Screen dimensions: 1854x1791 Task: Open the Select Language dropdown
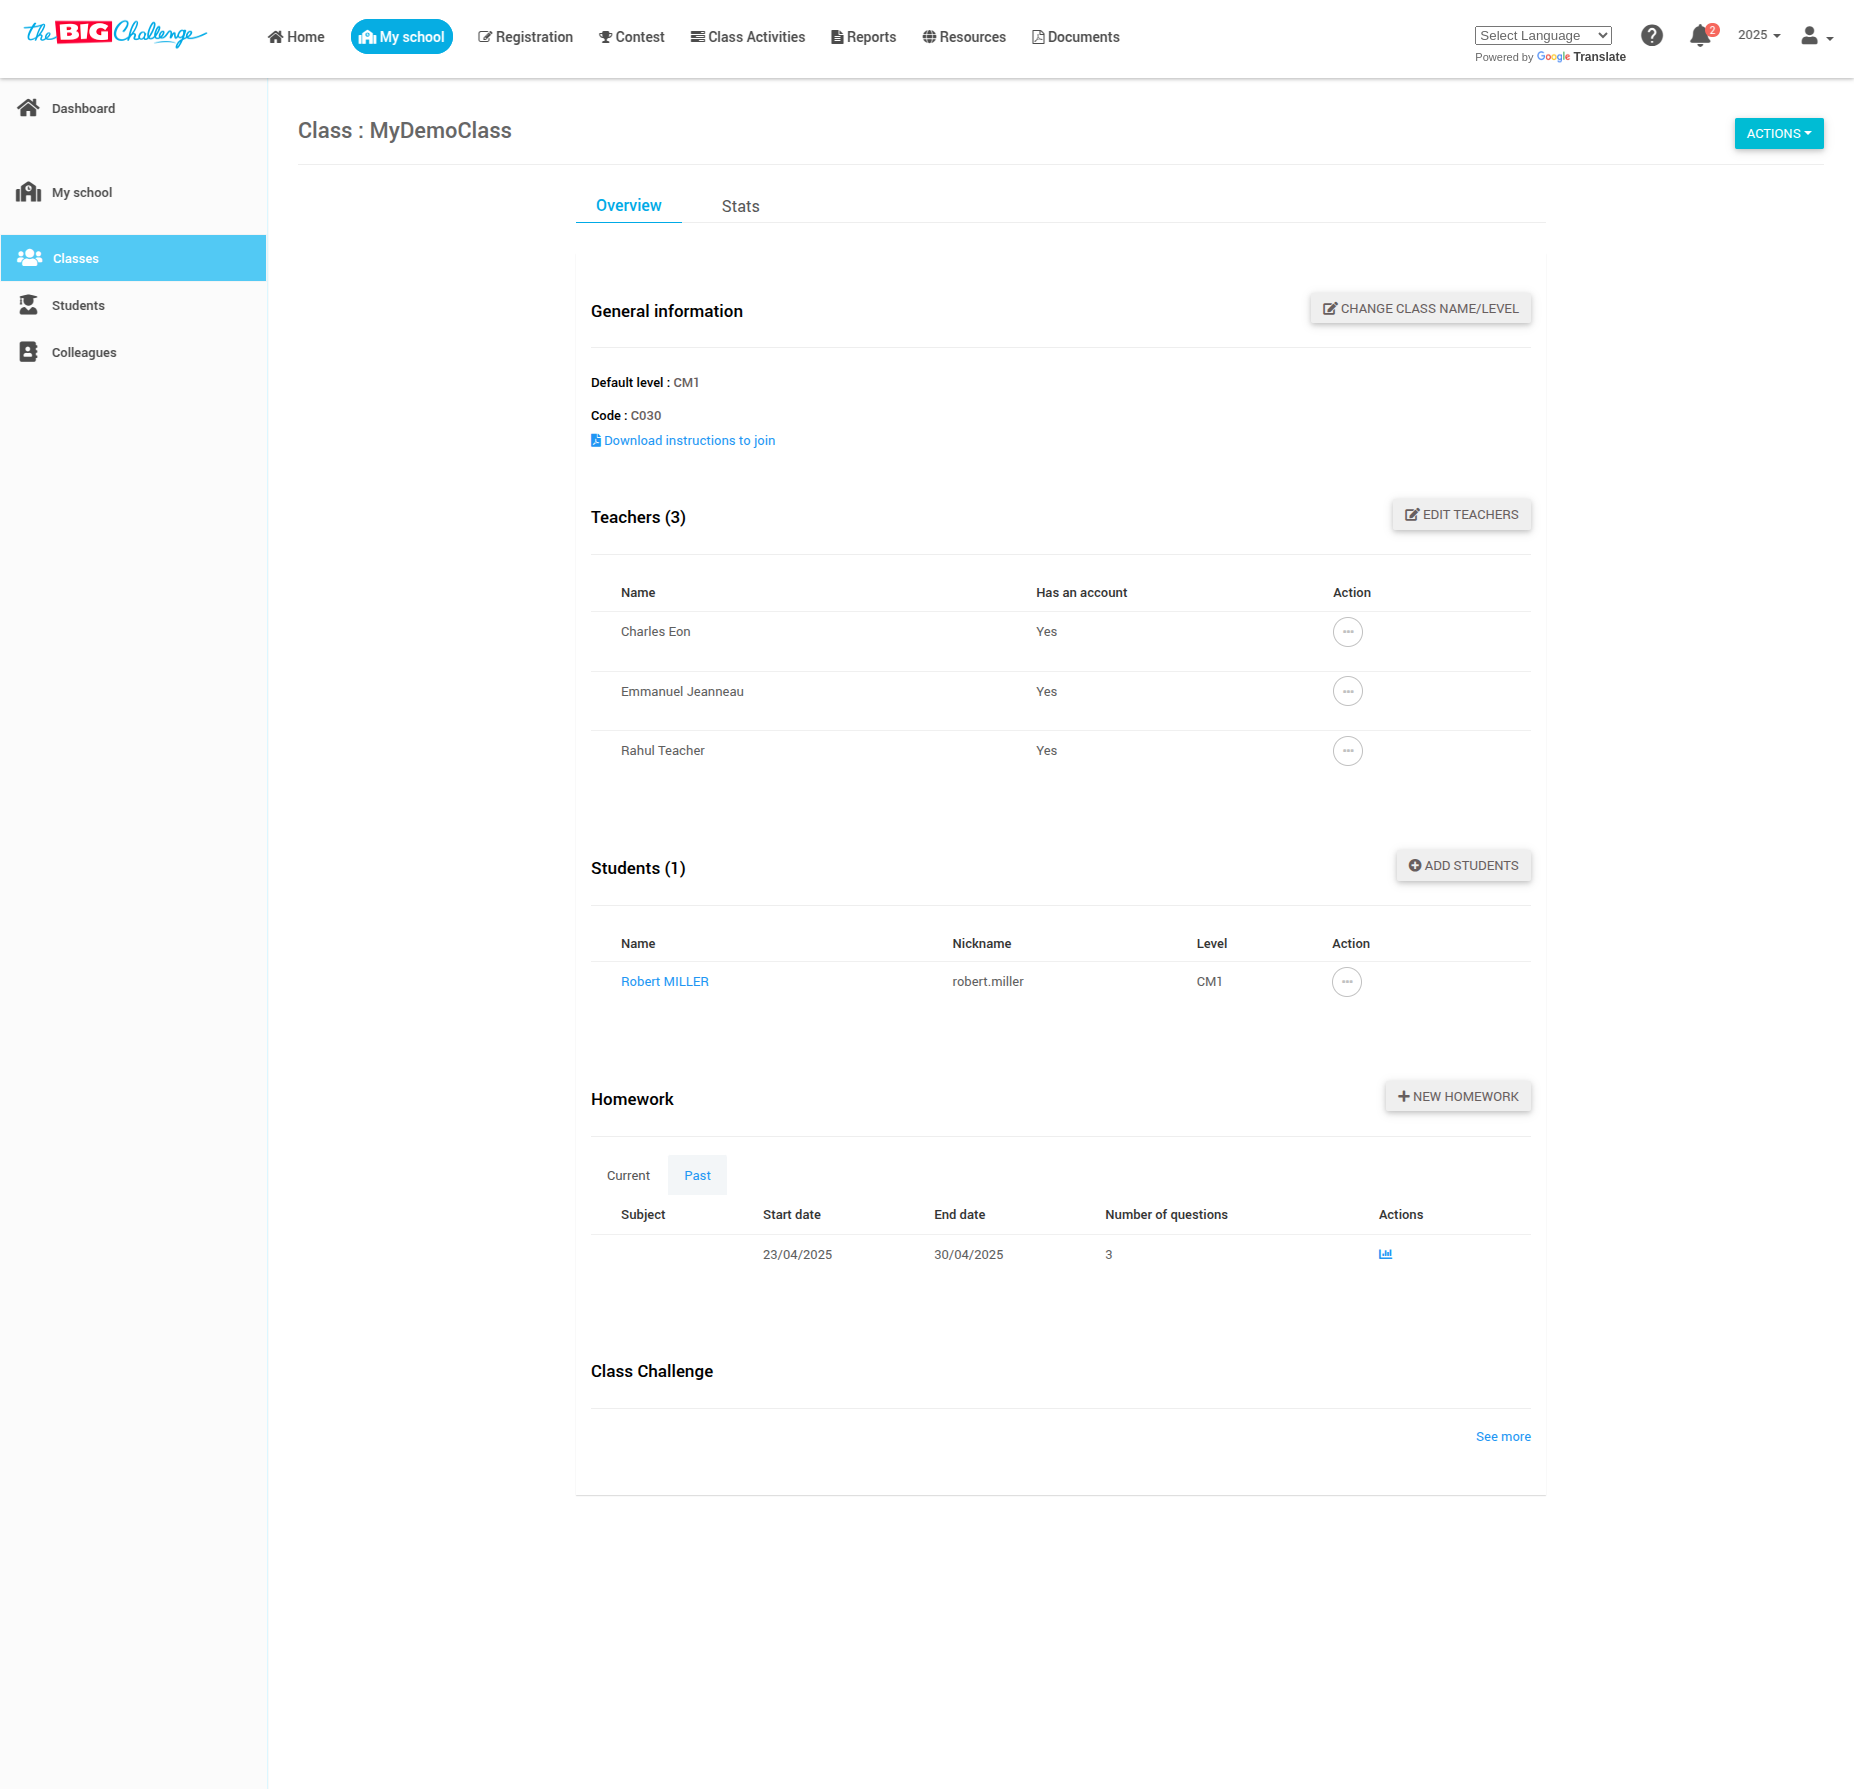[x=1543, y=35]
